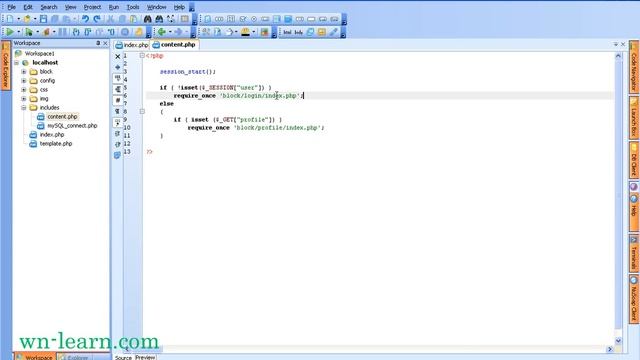Open the dropdown arrow next to New file
Viewport: 640px width, 360px height.
pos(18,19)
